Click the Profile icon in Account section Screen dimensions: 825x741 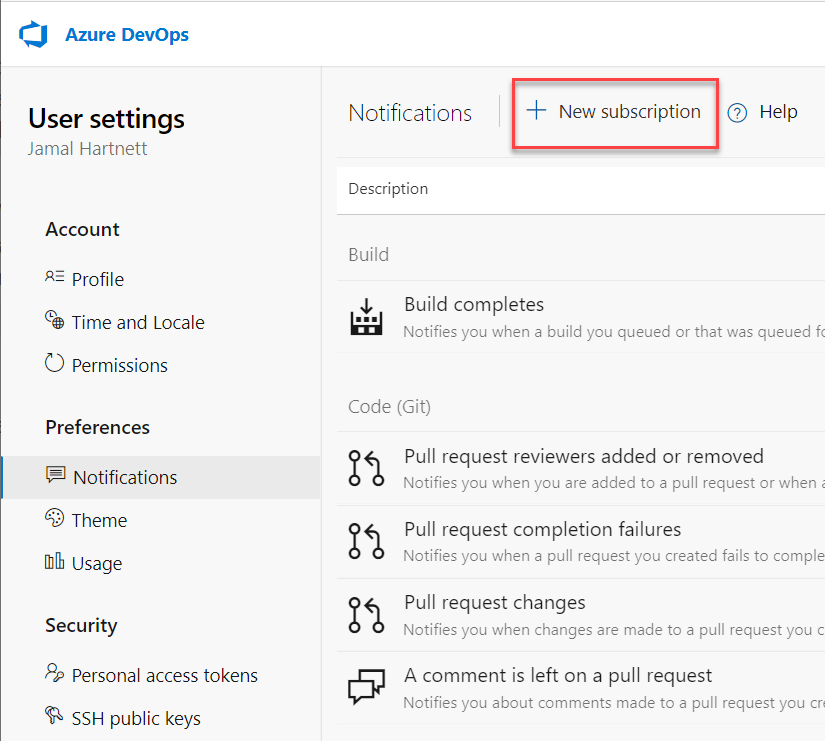(x=54, y=276)
